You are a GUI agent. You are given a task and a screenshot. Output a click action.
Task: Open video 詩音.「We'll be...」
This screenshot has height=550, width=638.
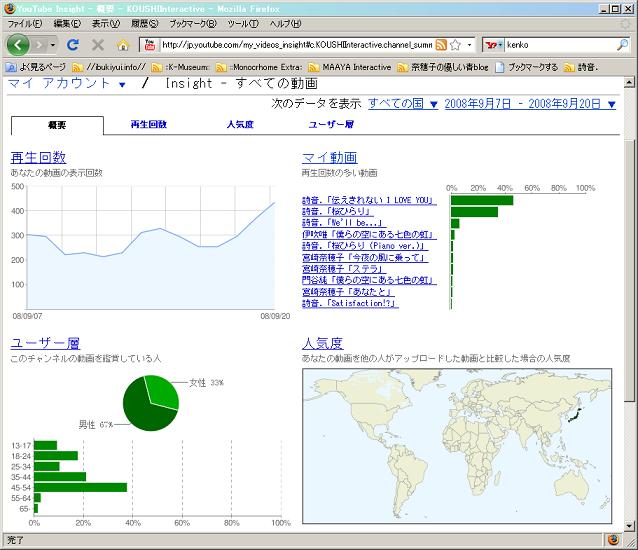pyautogui.click(x=344, y=223)
